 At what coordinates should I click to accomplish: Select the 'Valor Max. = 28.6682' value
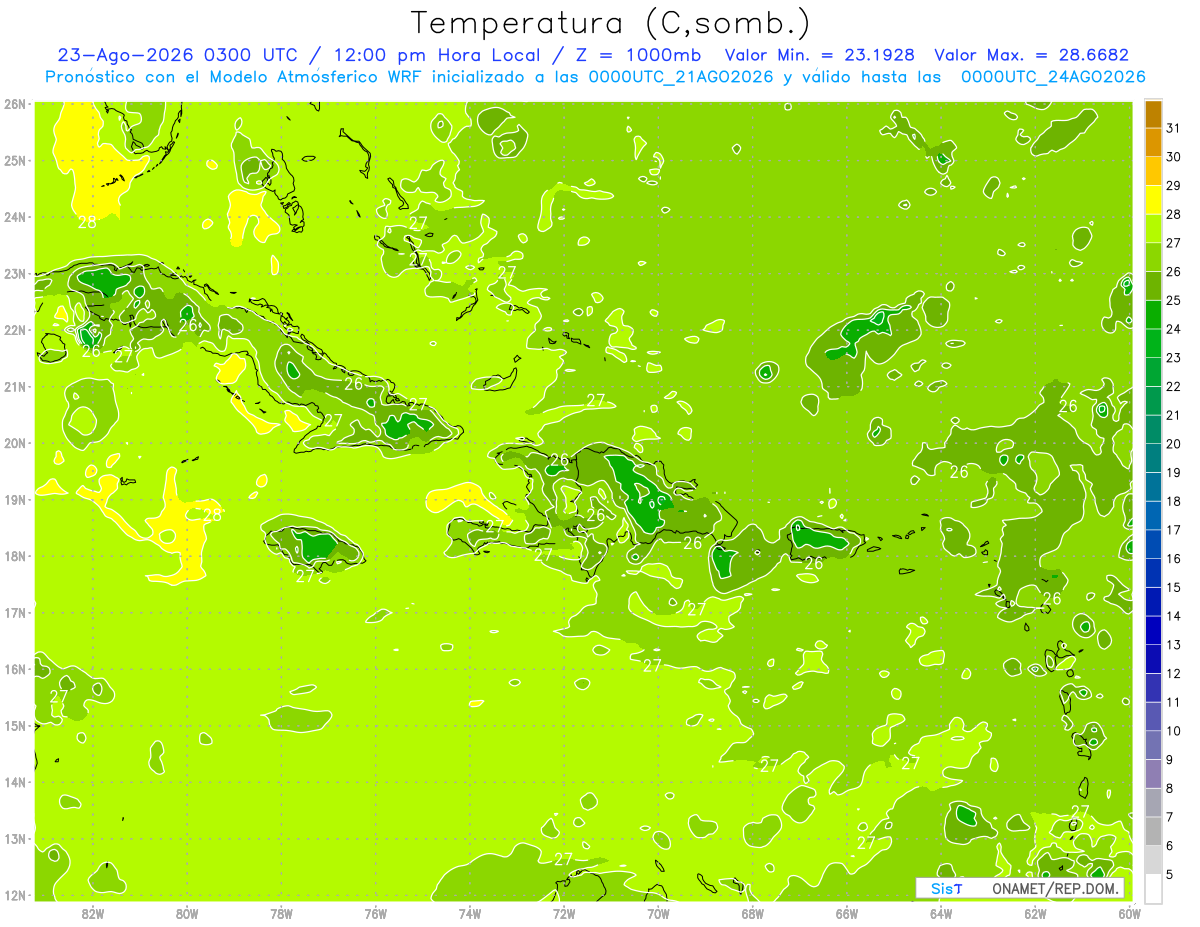coord(1032,55)
